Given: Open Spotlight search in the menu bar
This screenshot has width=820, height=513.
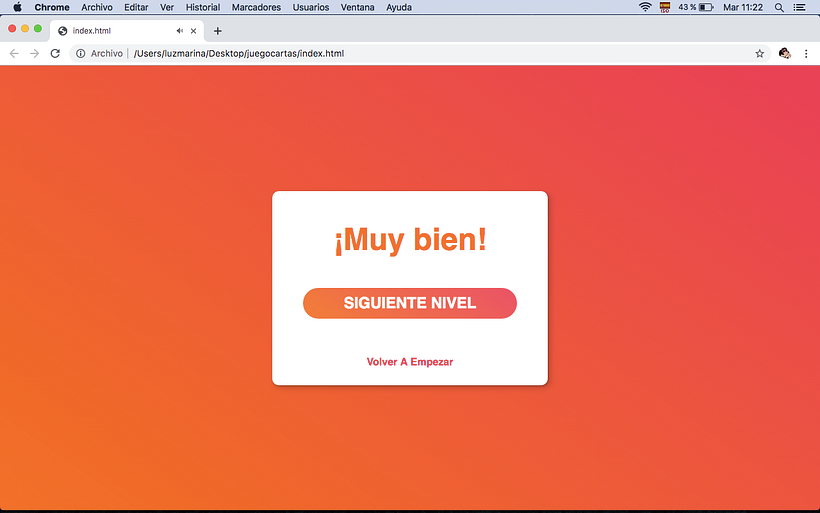Looking at the screenshot, I should tap(779, 7).
